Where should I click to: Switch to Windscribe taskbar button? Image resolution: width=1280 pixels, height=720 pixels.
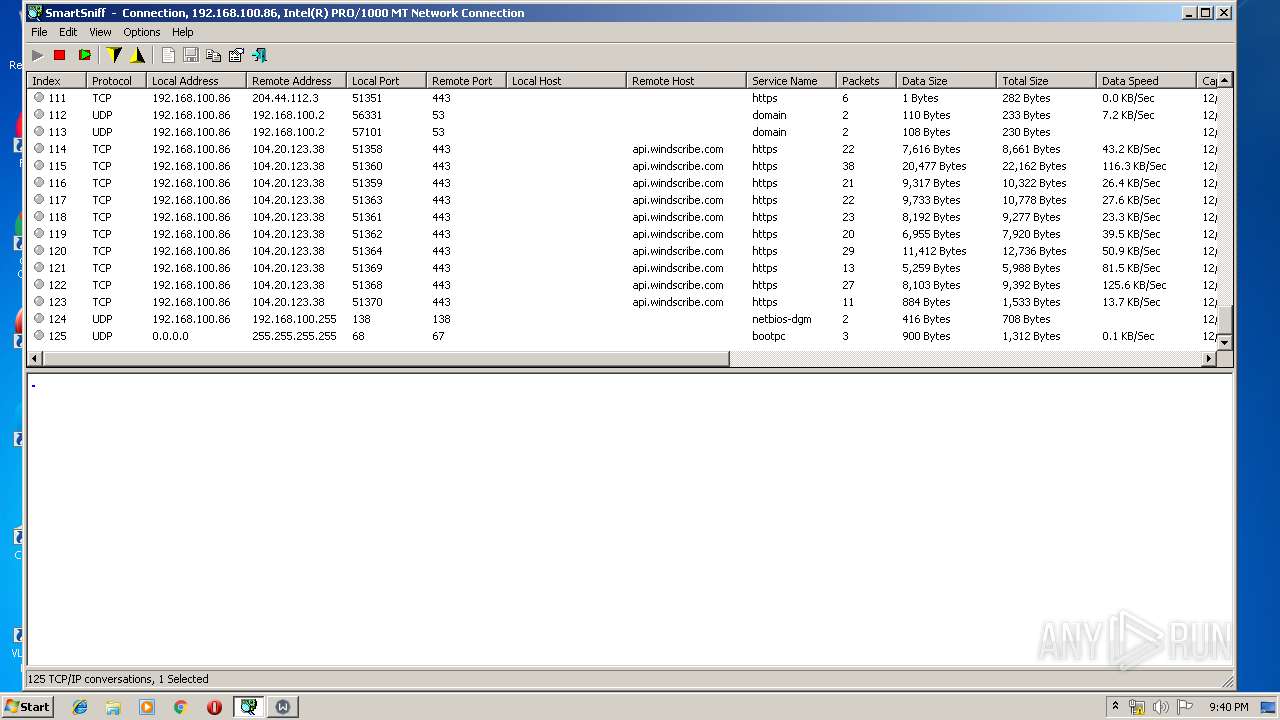point(283,707)
